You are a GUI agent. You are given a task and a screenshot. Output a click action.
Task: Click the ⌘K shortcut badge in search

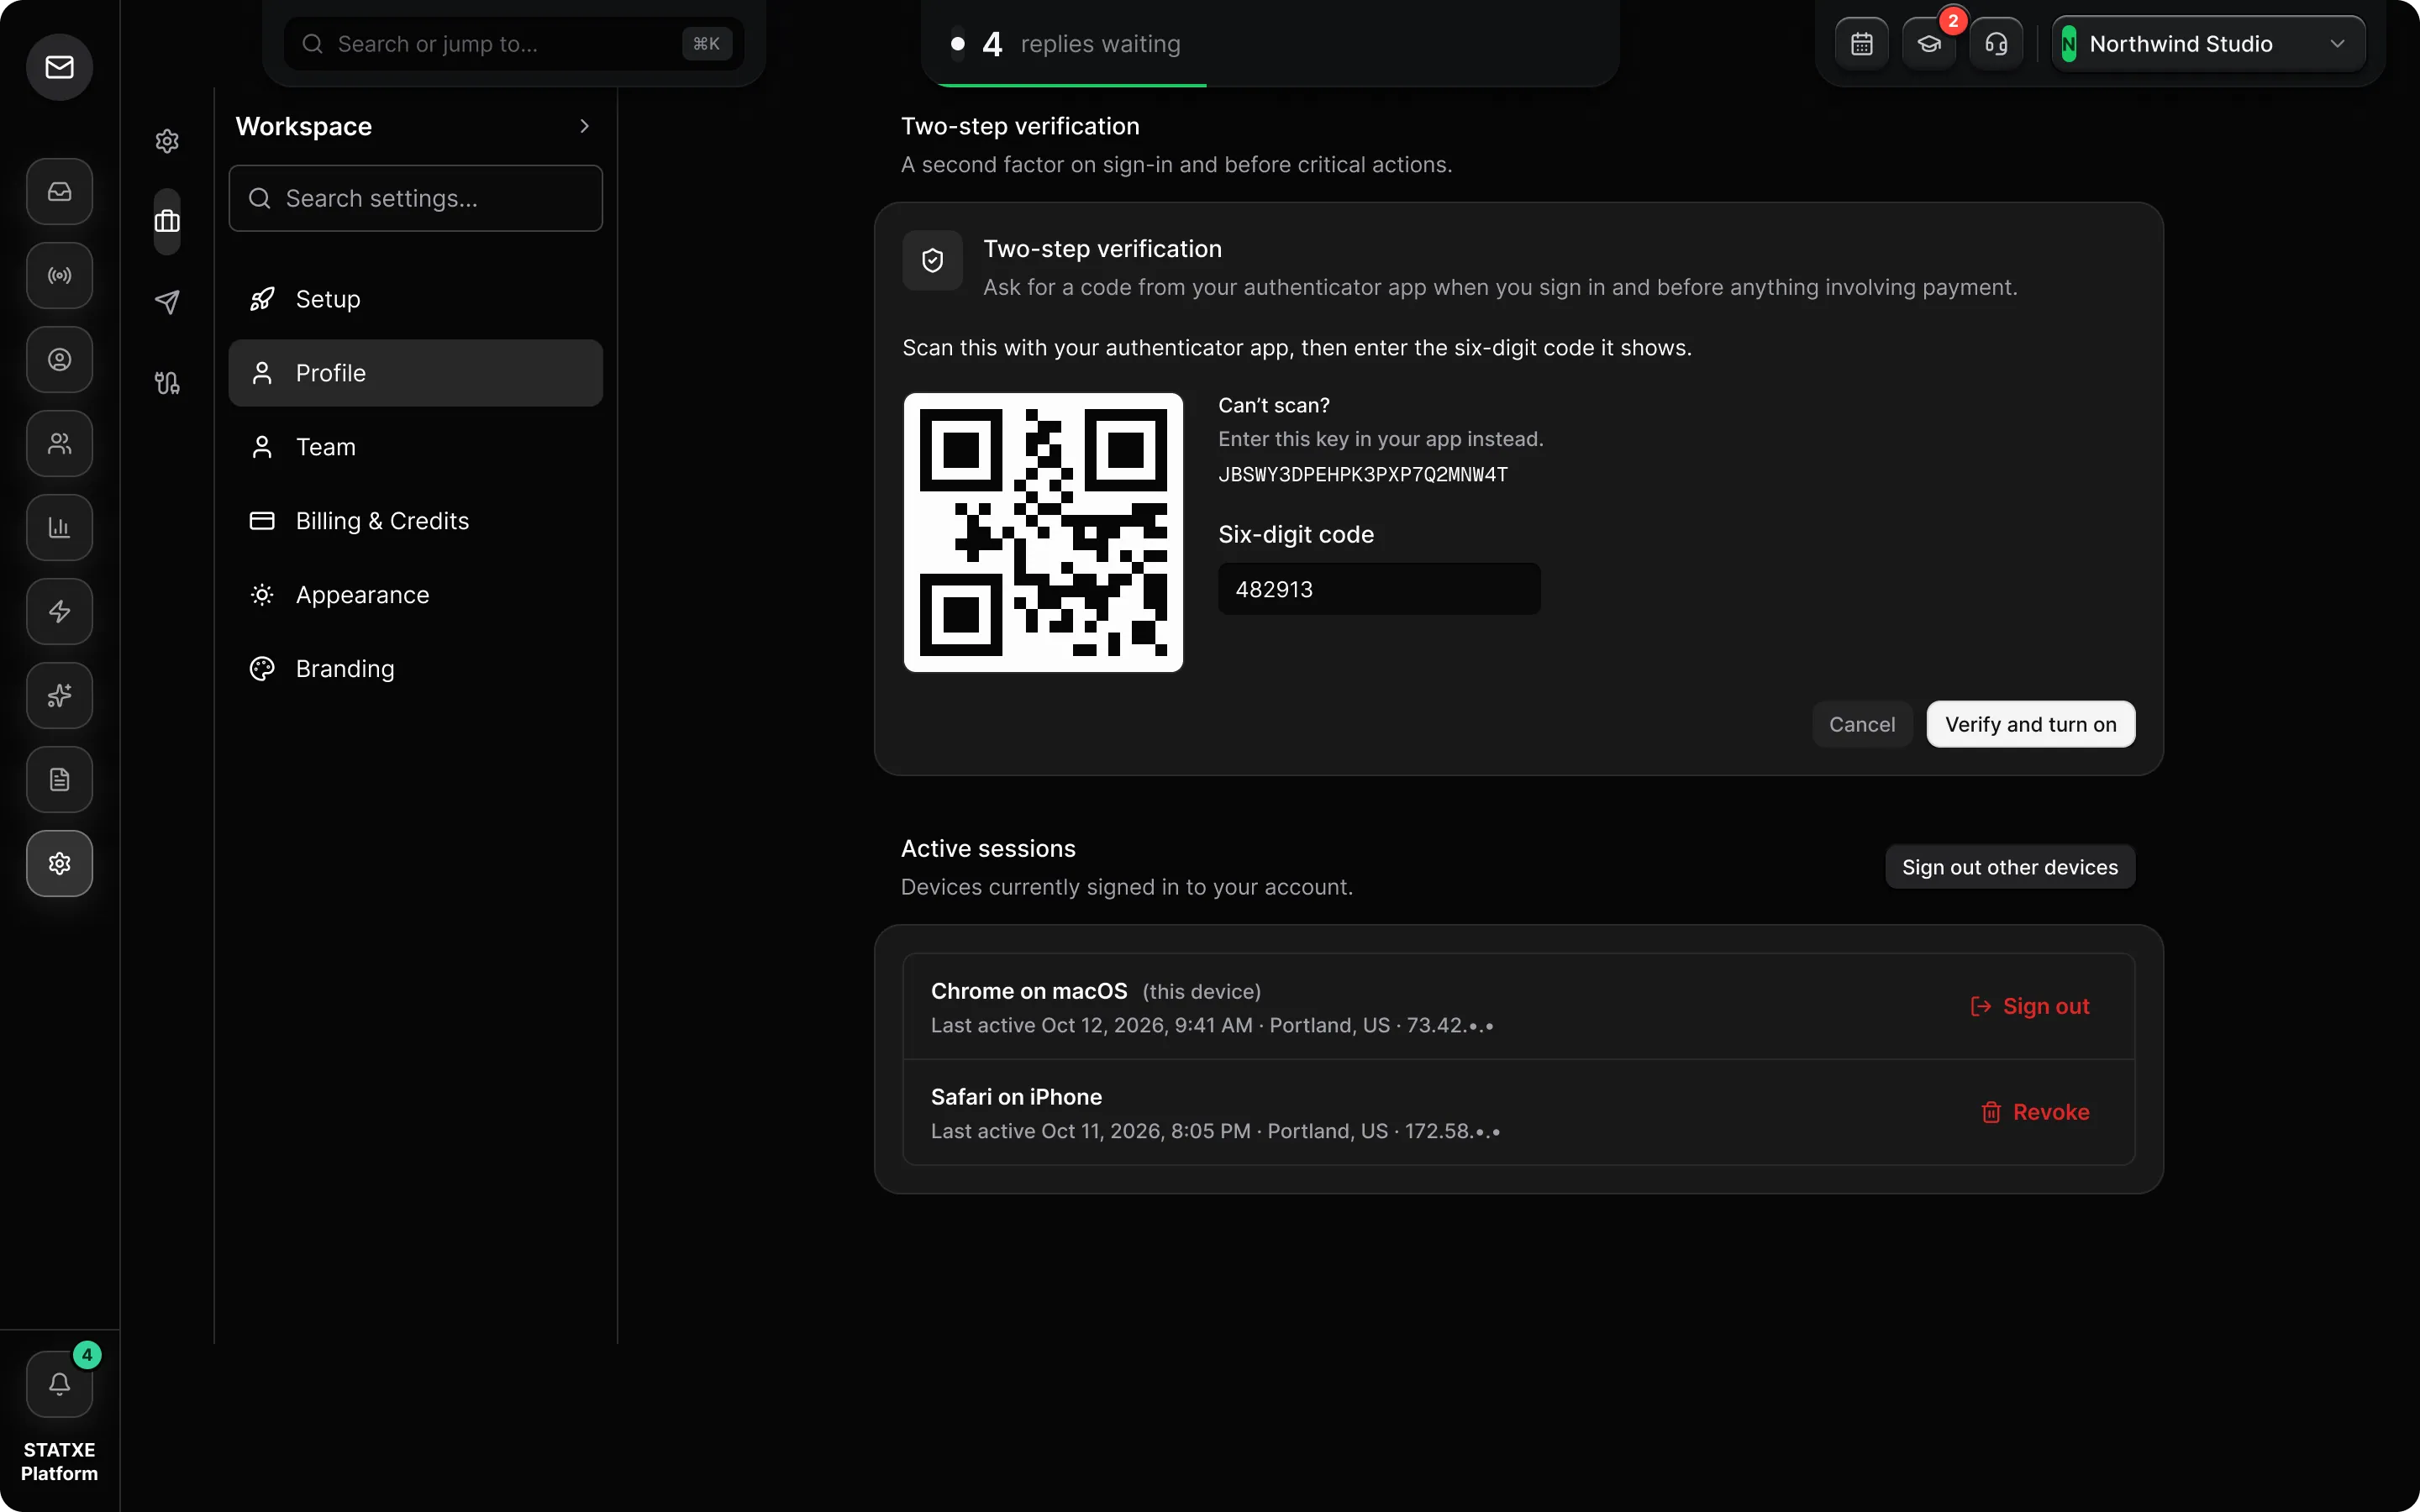[x=707, y=44]
